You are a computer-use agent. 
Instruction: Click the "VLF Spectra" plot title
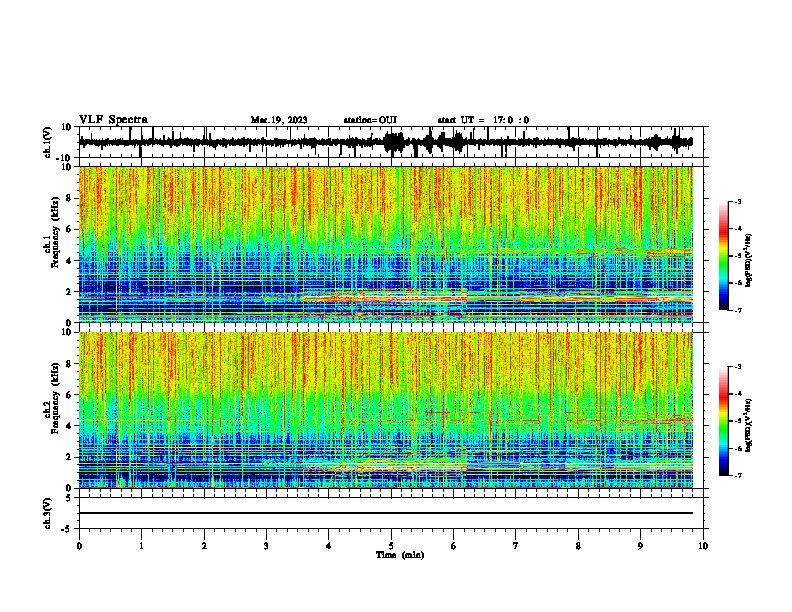(x=113, y=120)
